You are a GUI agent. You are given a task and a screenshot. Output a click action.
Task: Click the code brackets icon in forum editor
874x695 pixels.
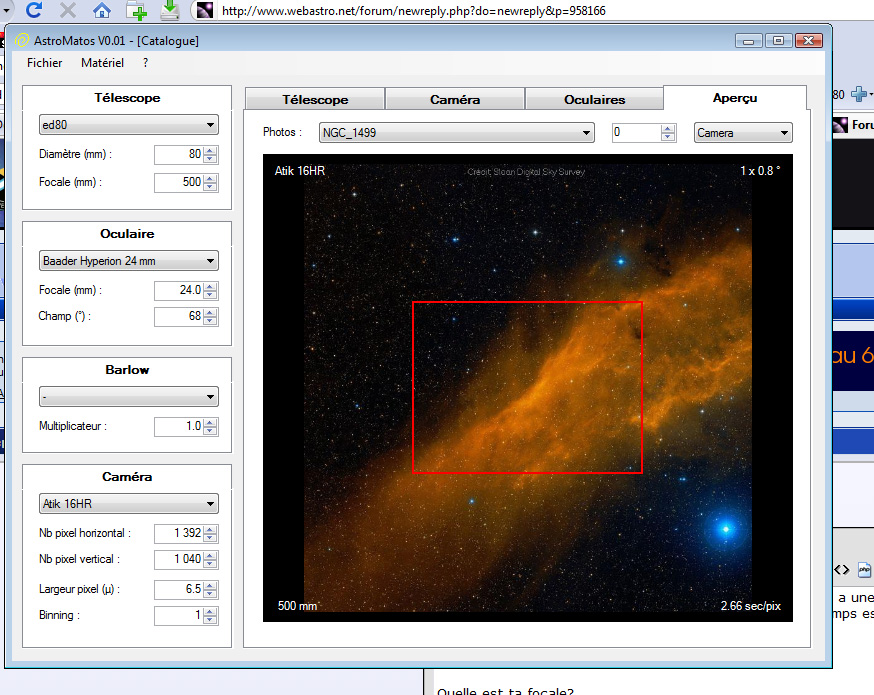point(842,570)
